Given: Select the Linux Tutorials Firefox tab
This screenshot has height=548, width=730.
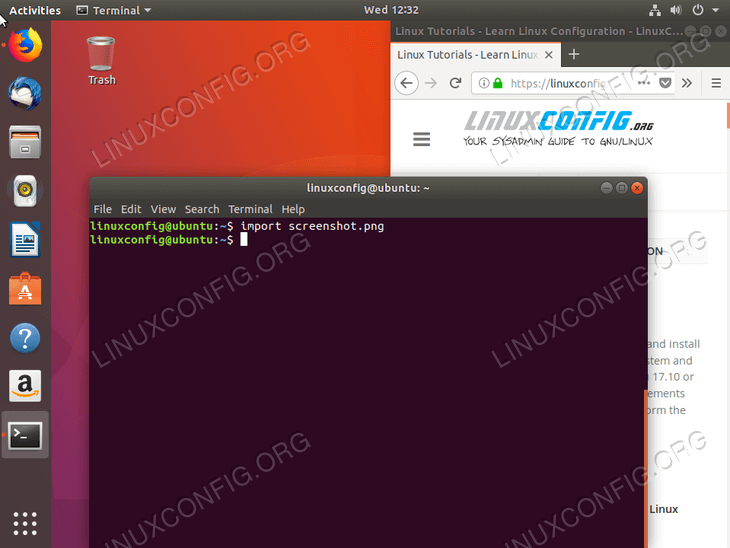Looking at the screenshot, I should click(476, 55).
